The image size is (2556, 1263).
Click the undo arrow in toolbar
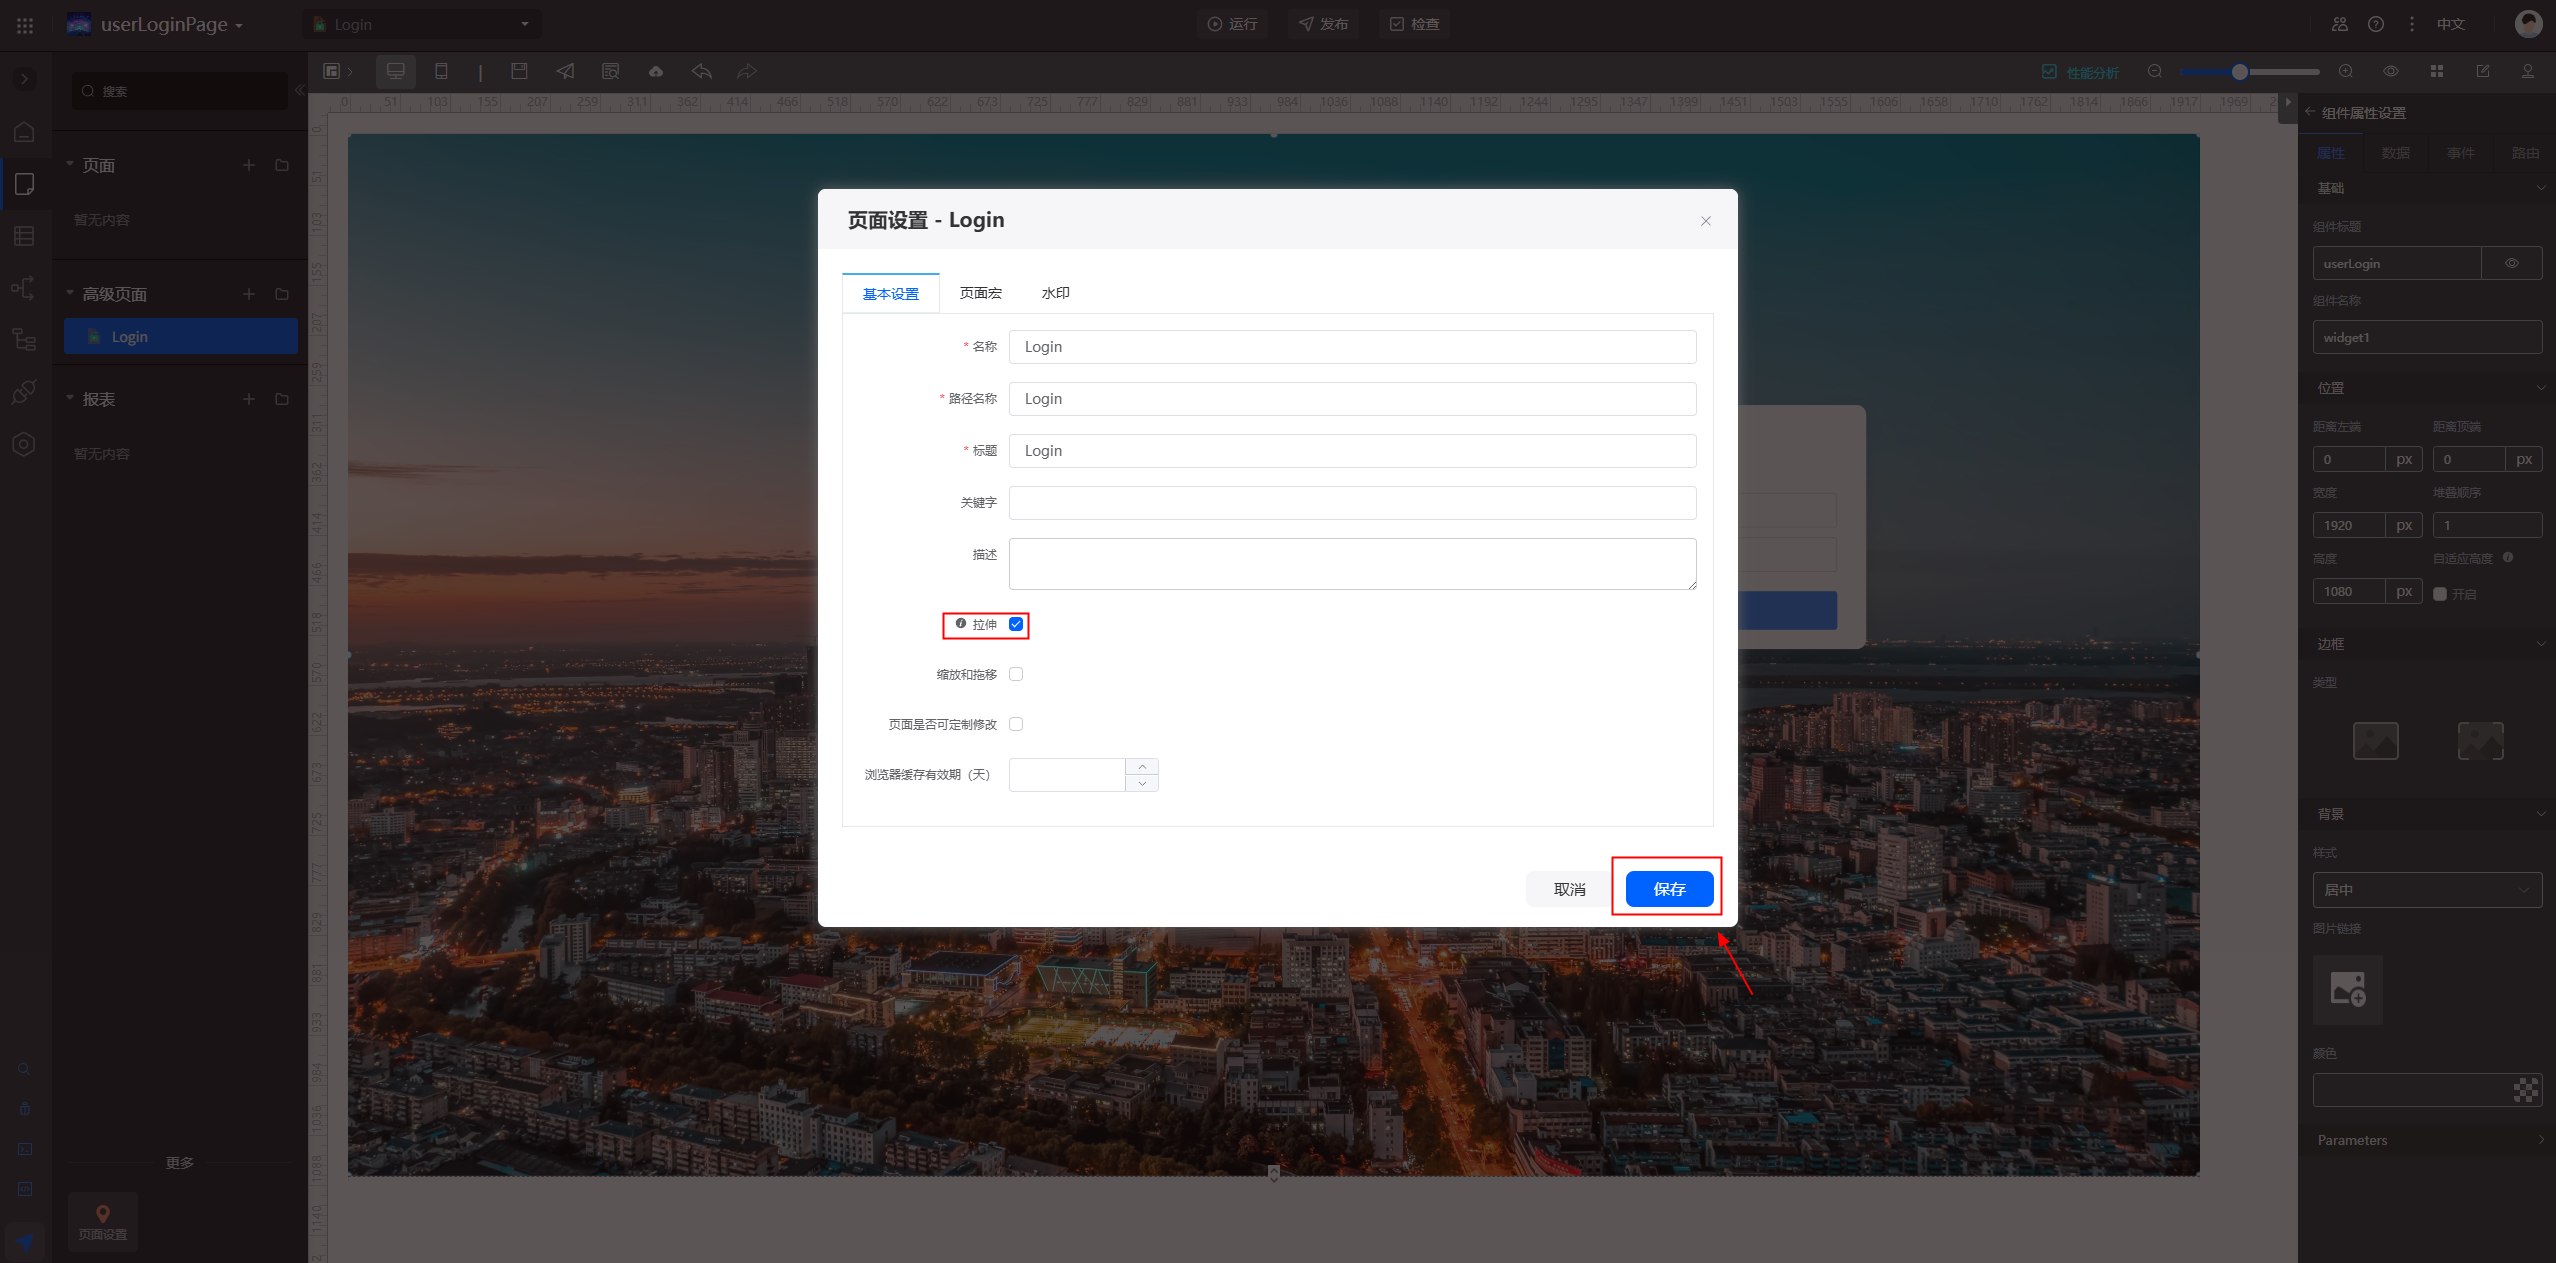tap(702, 71)
